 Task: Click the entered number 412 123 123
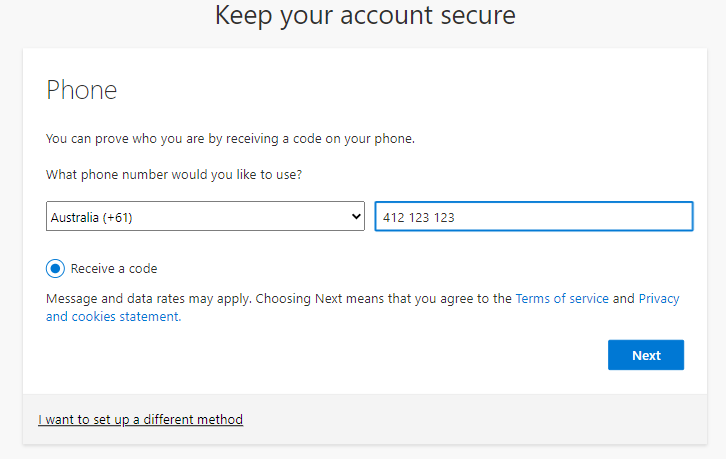[420, 217]
